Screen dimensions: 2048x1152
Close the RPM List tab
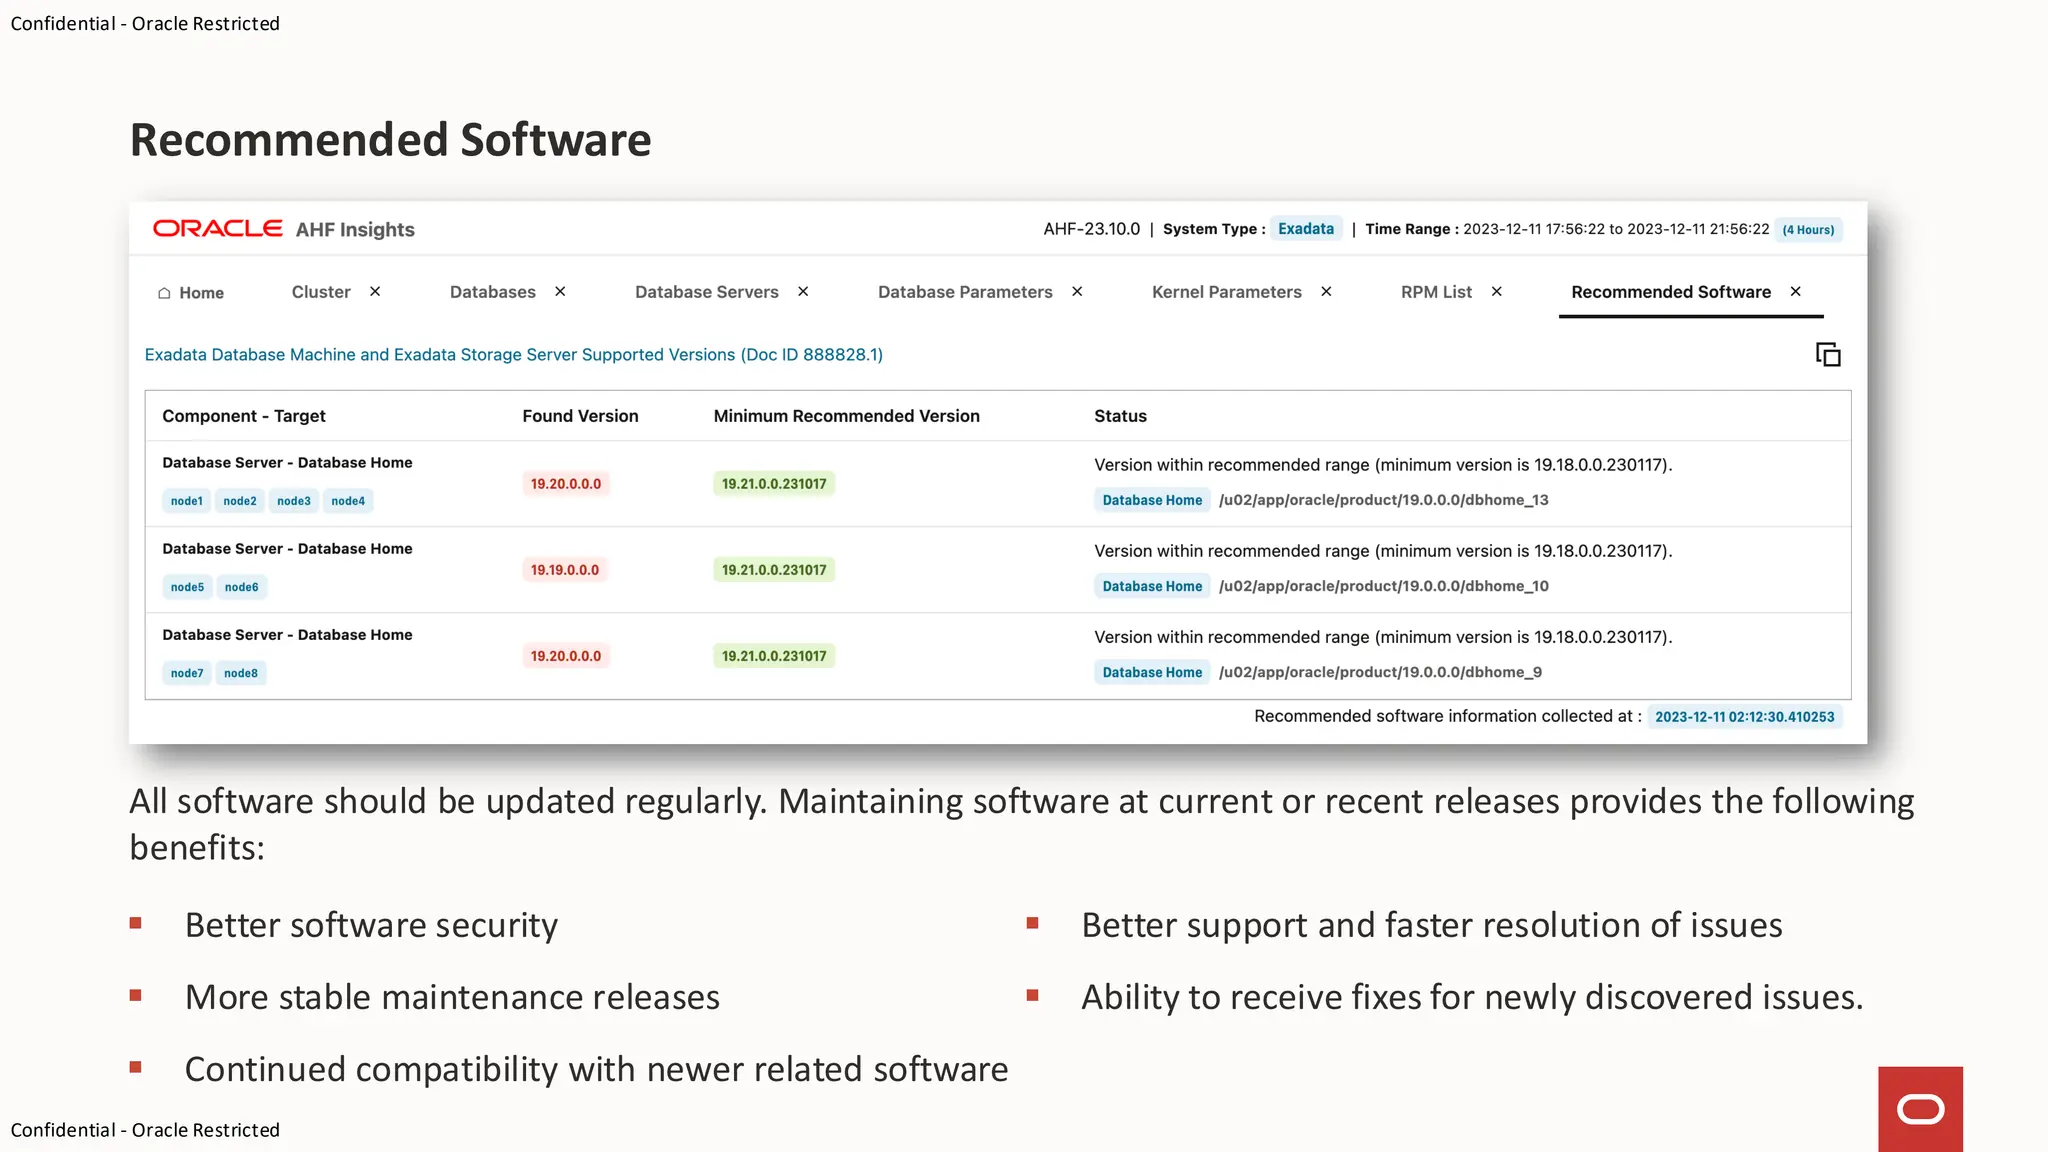[x=1497, y=291]
